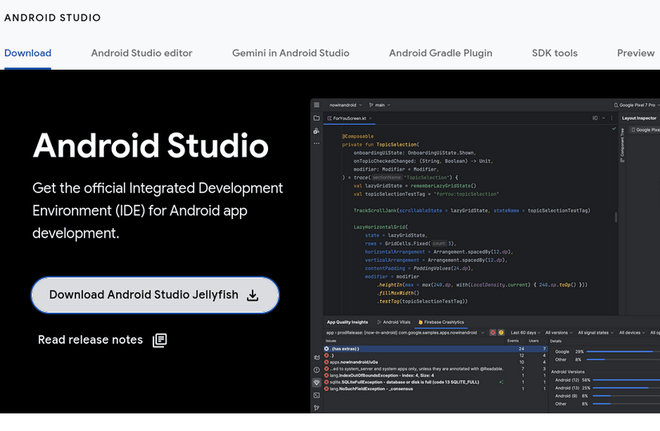Click the release notes document icon
Image resolution: width=660 pixels, height=431 pixels.
click(159, 340)
